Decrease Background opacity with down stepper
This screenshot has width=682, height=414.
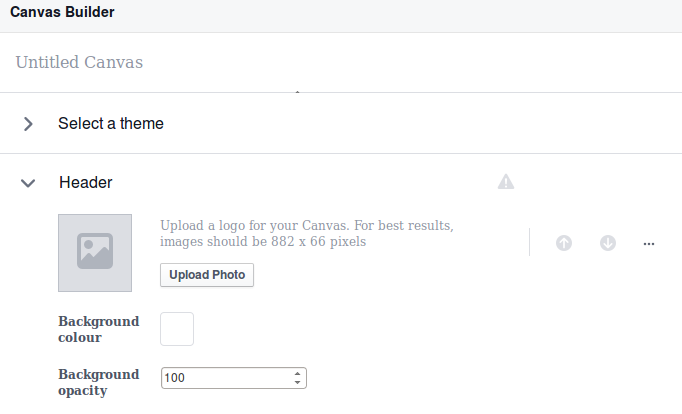tap(298, 382)
